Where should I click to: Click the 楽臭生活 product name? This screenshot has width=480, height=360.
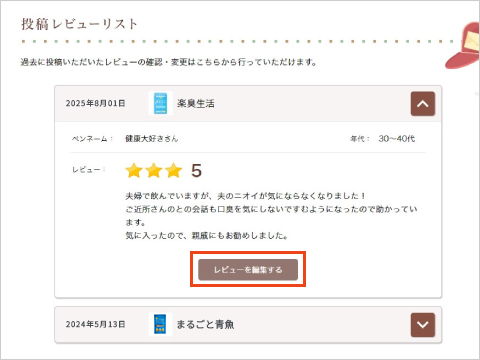[196, 103]
